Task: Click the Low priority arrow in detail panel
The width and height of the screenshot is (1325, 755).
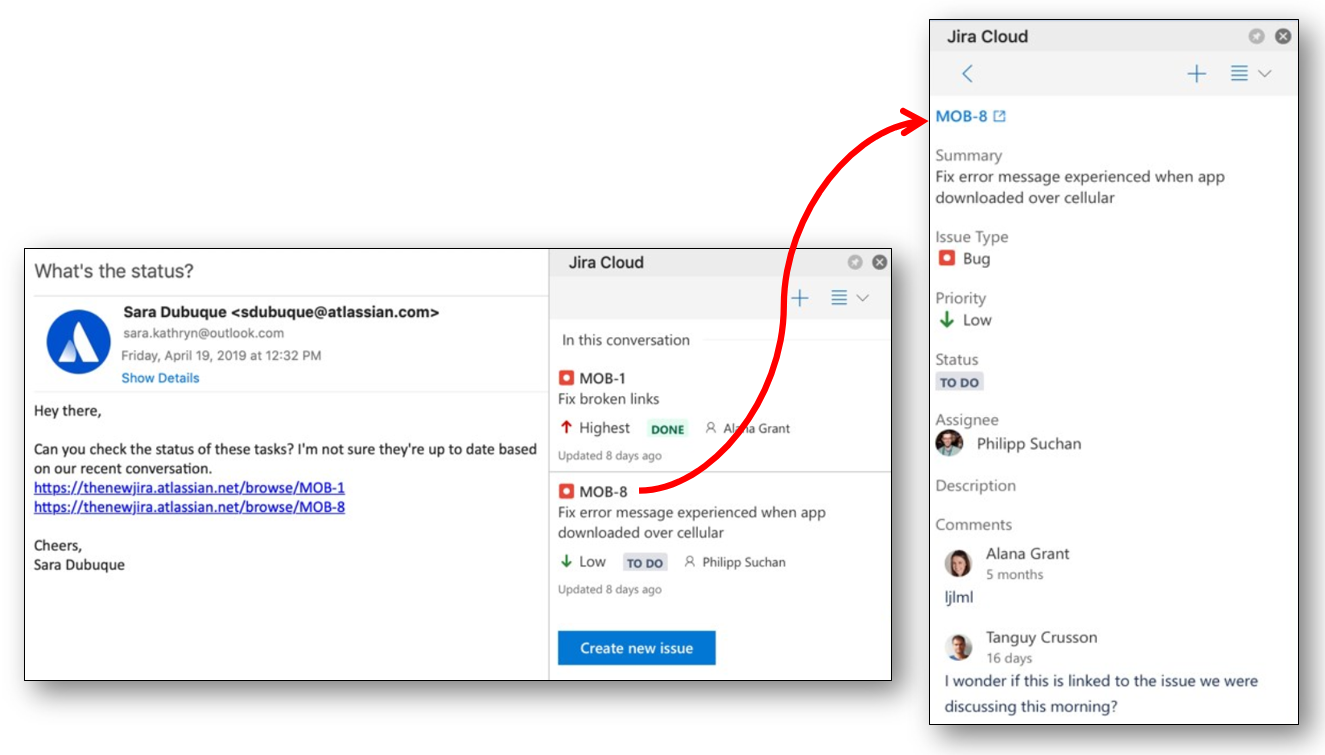Action: coord(947,320)
